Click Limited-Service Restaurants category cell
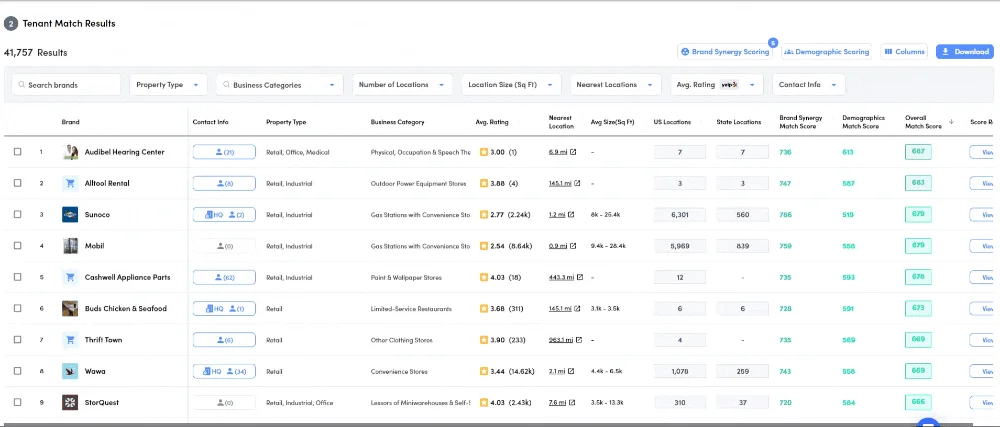Viewport: 1000px width, 427px height. click(411, 308)
